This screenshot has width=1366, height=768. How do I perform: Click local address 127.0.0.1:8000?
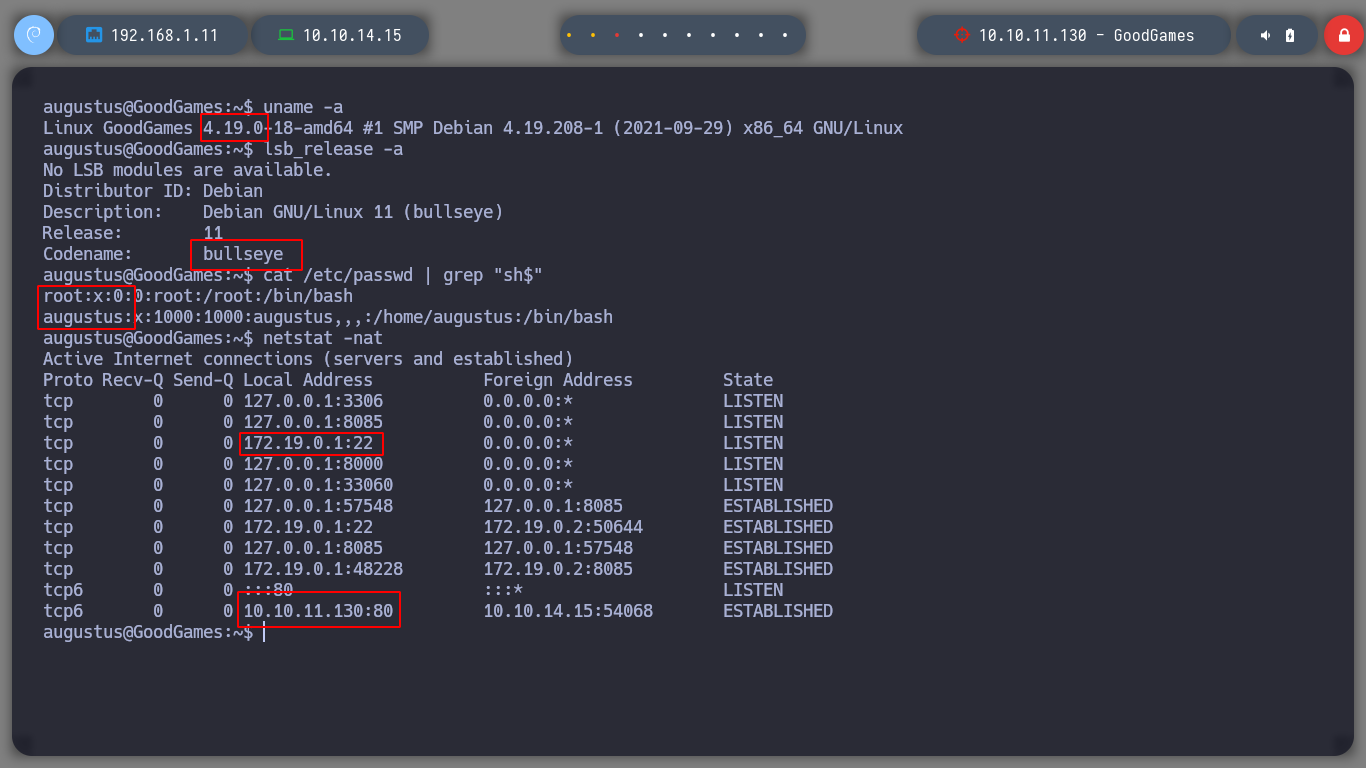[313, 464]
